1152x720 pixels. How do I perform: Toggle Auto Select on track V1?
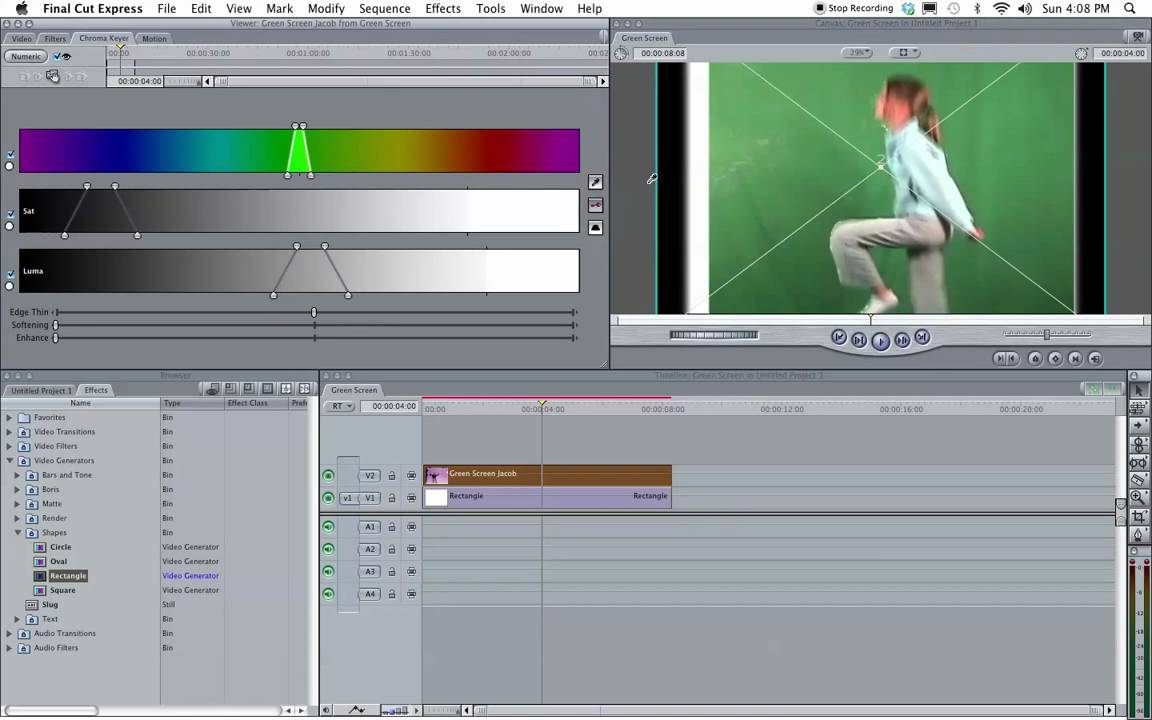point(411,498)
